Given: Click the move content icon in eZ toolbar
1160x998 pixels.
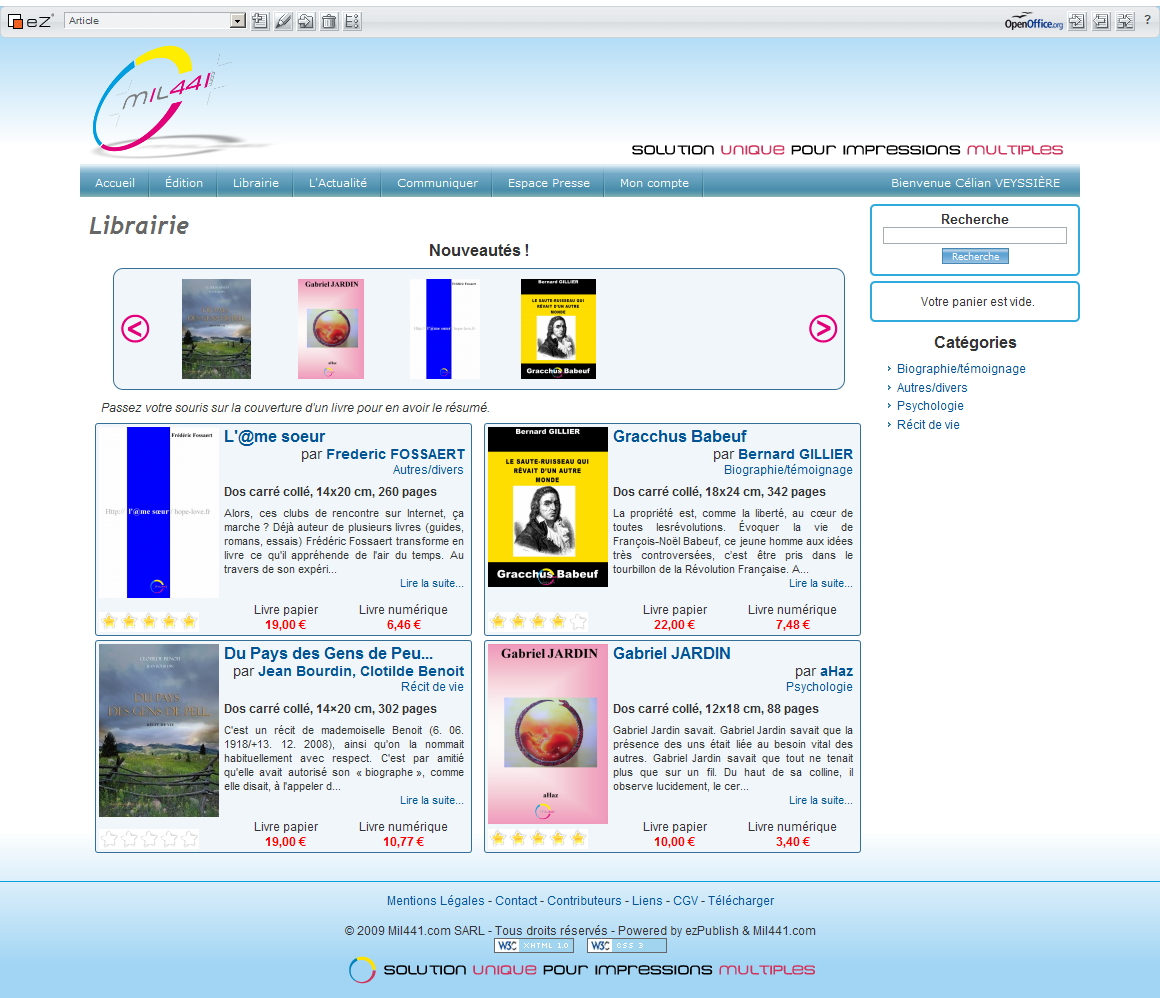Looking at the screenshot, I should [306, 21].
